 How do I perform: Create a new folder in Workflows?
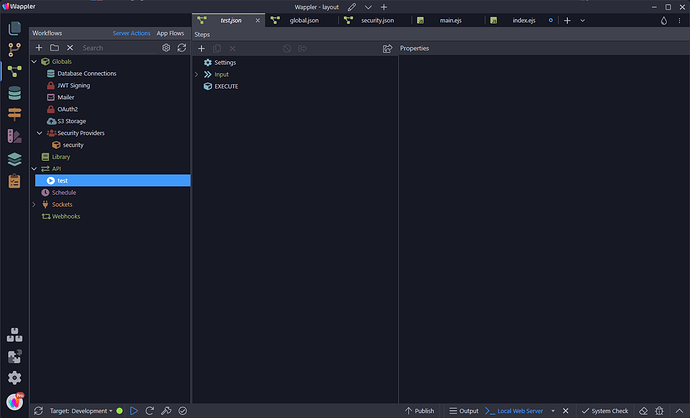[x=55, y=48]
